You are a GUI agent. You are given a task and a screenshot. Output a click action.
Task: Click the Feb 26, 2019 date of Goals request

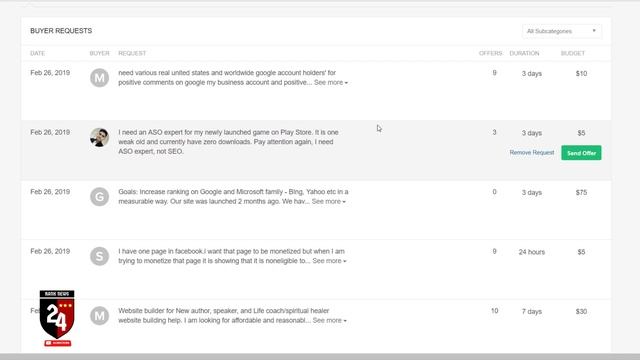(50, 192)
